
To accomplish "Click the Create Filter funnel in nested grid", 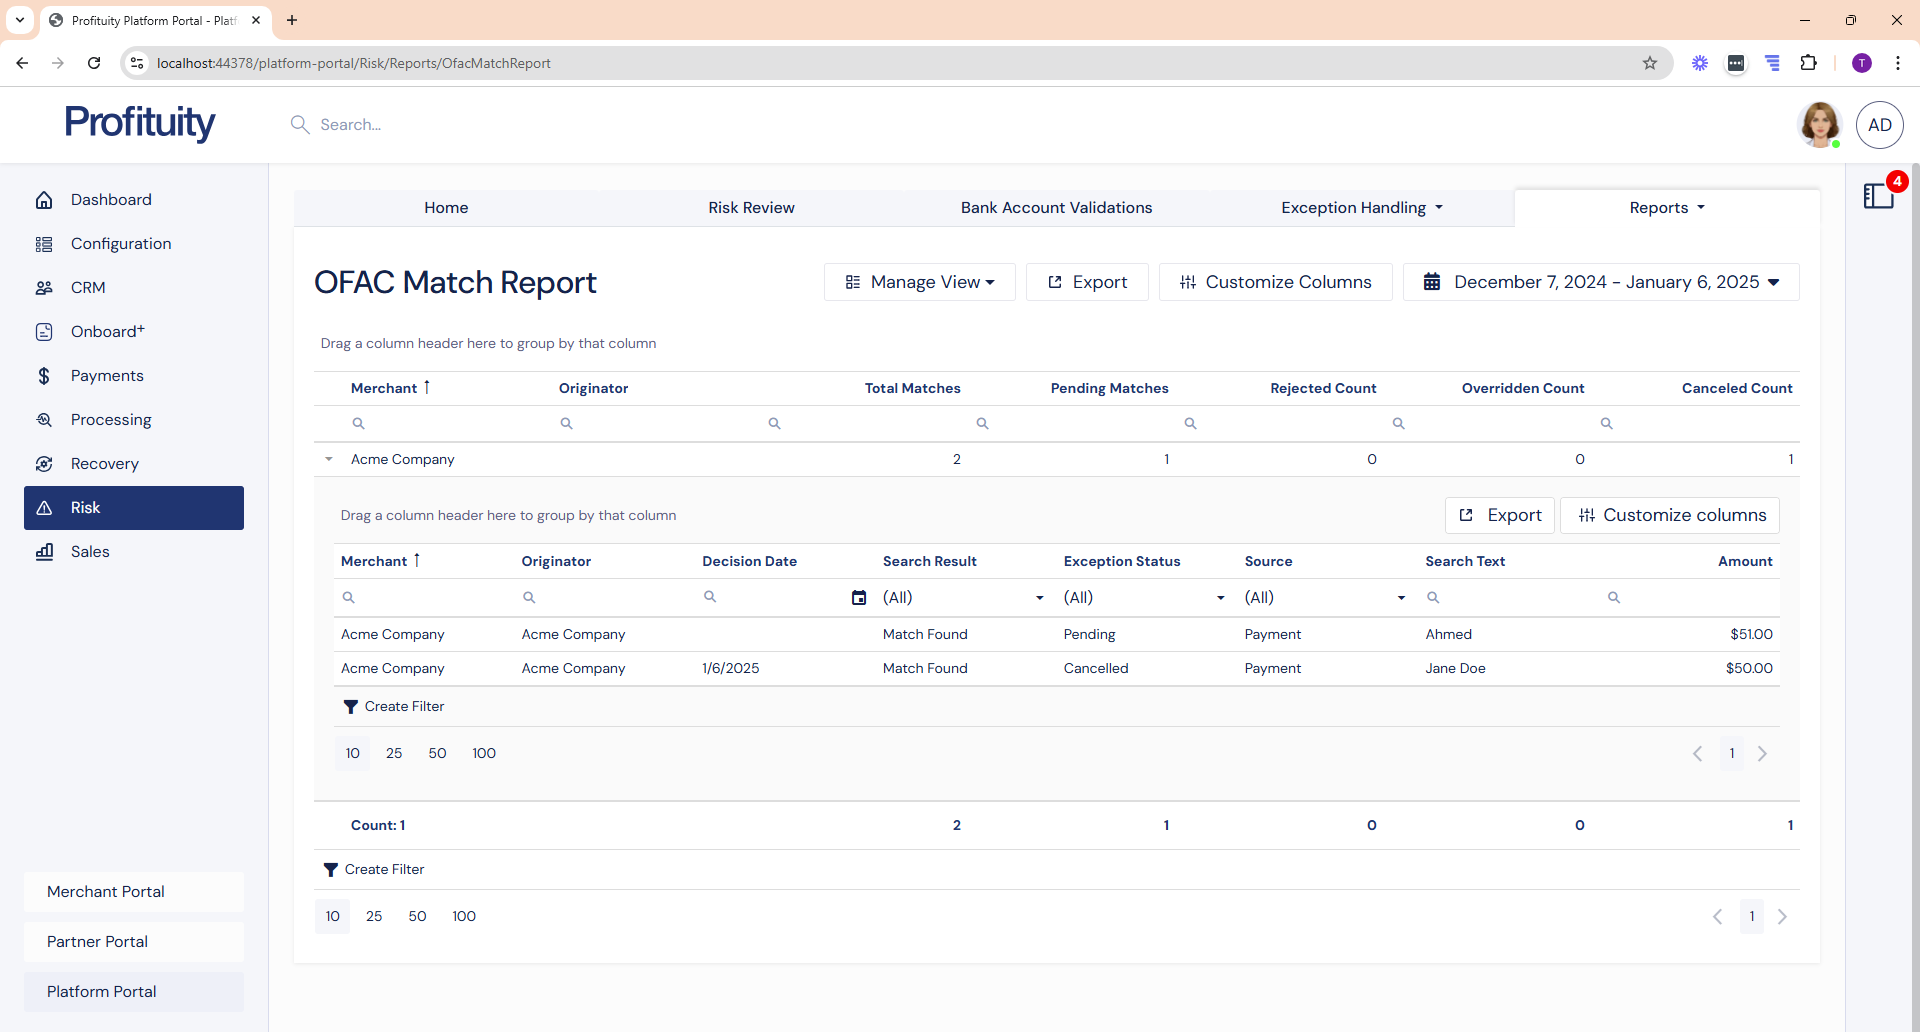I will pos(351,707).
